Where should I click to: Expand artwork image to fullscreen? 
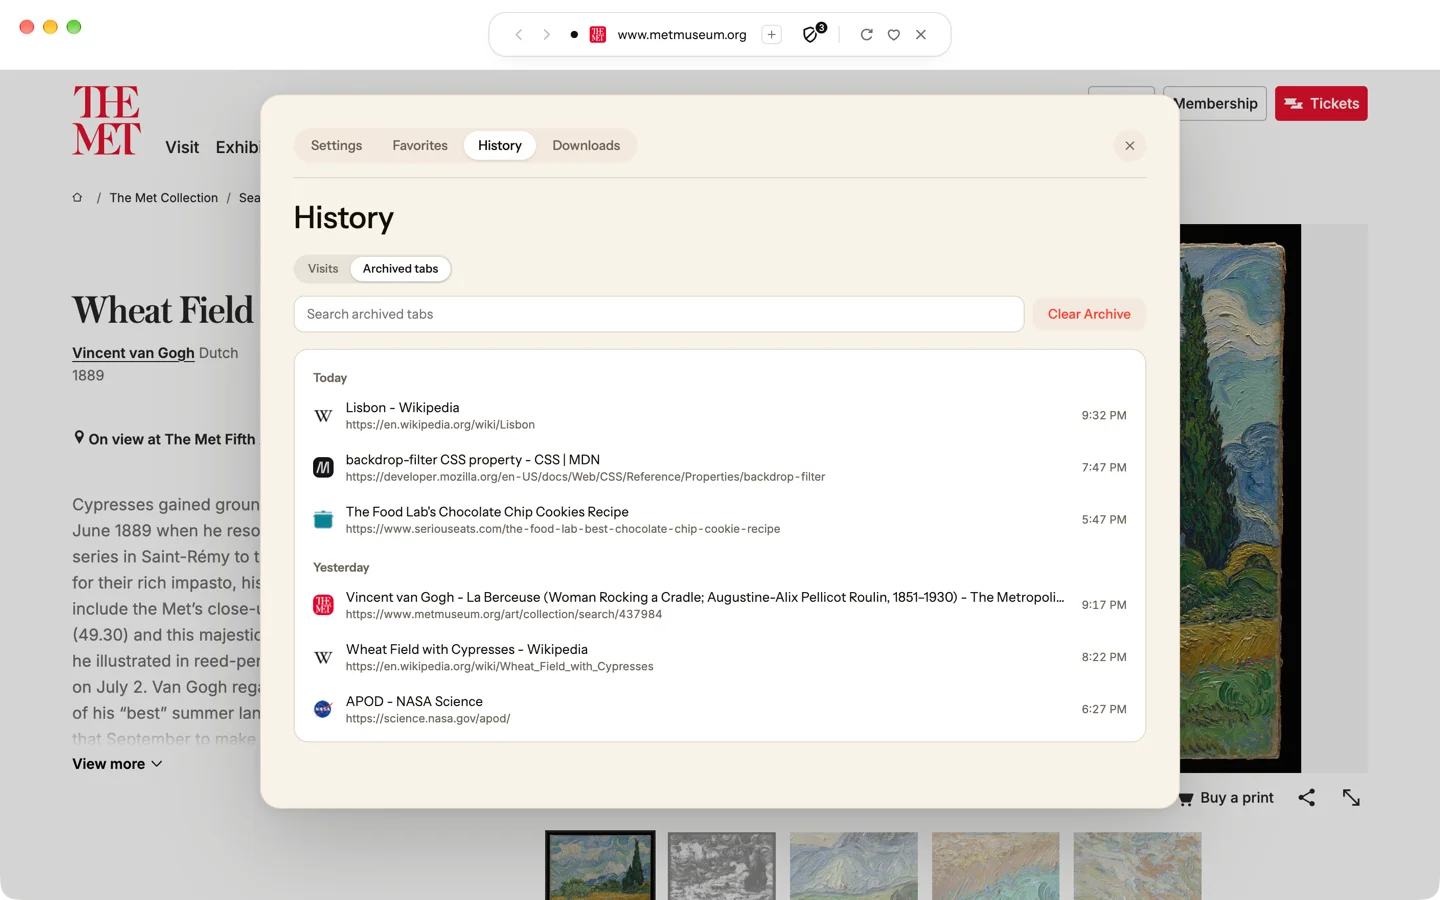[x=1351, y=798]
